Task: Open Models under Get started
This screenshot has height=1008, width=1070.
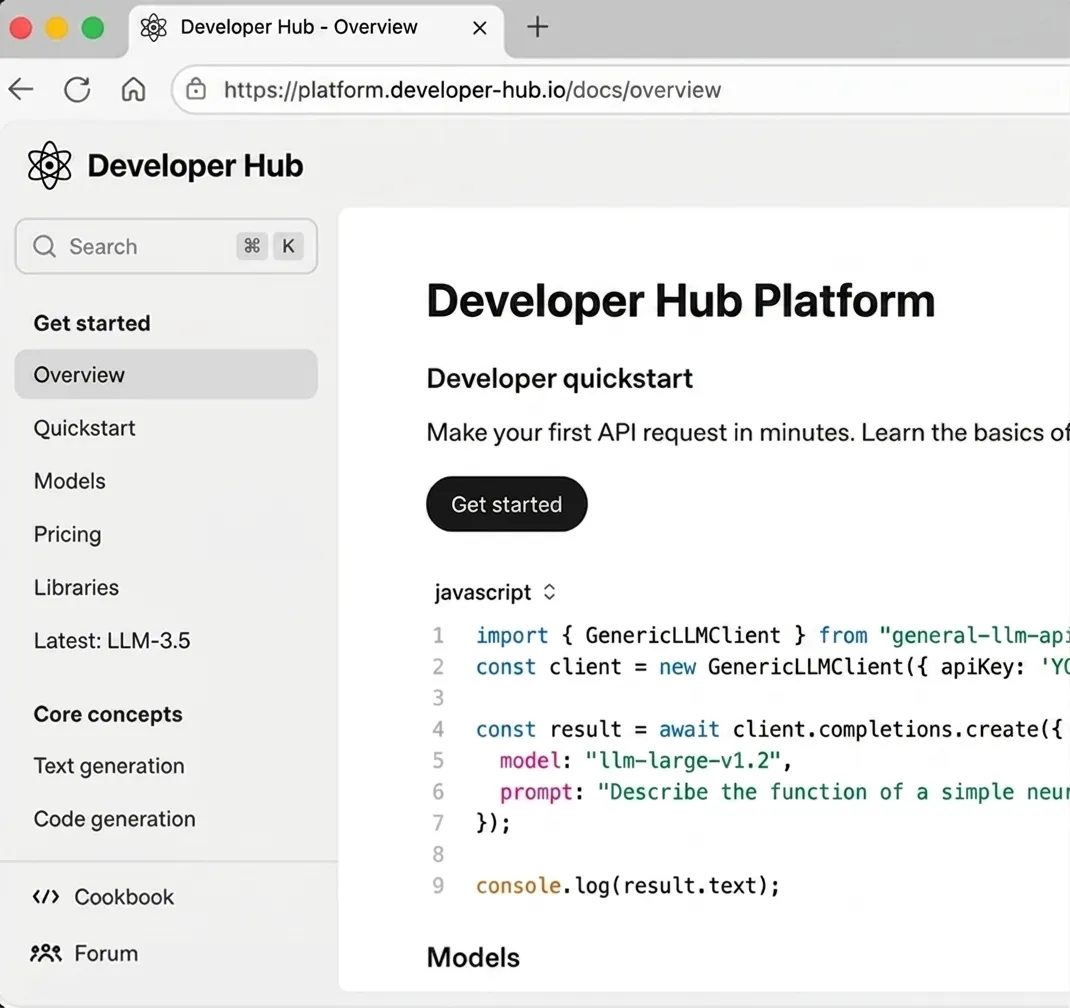Action: (x=69, y=481)
